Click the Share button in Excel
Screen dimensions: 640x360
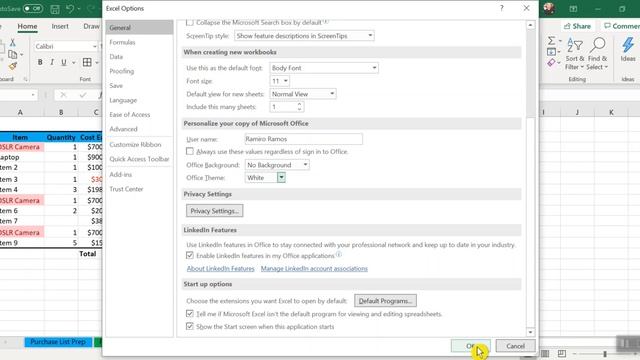tap(577, 26)
